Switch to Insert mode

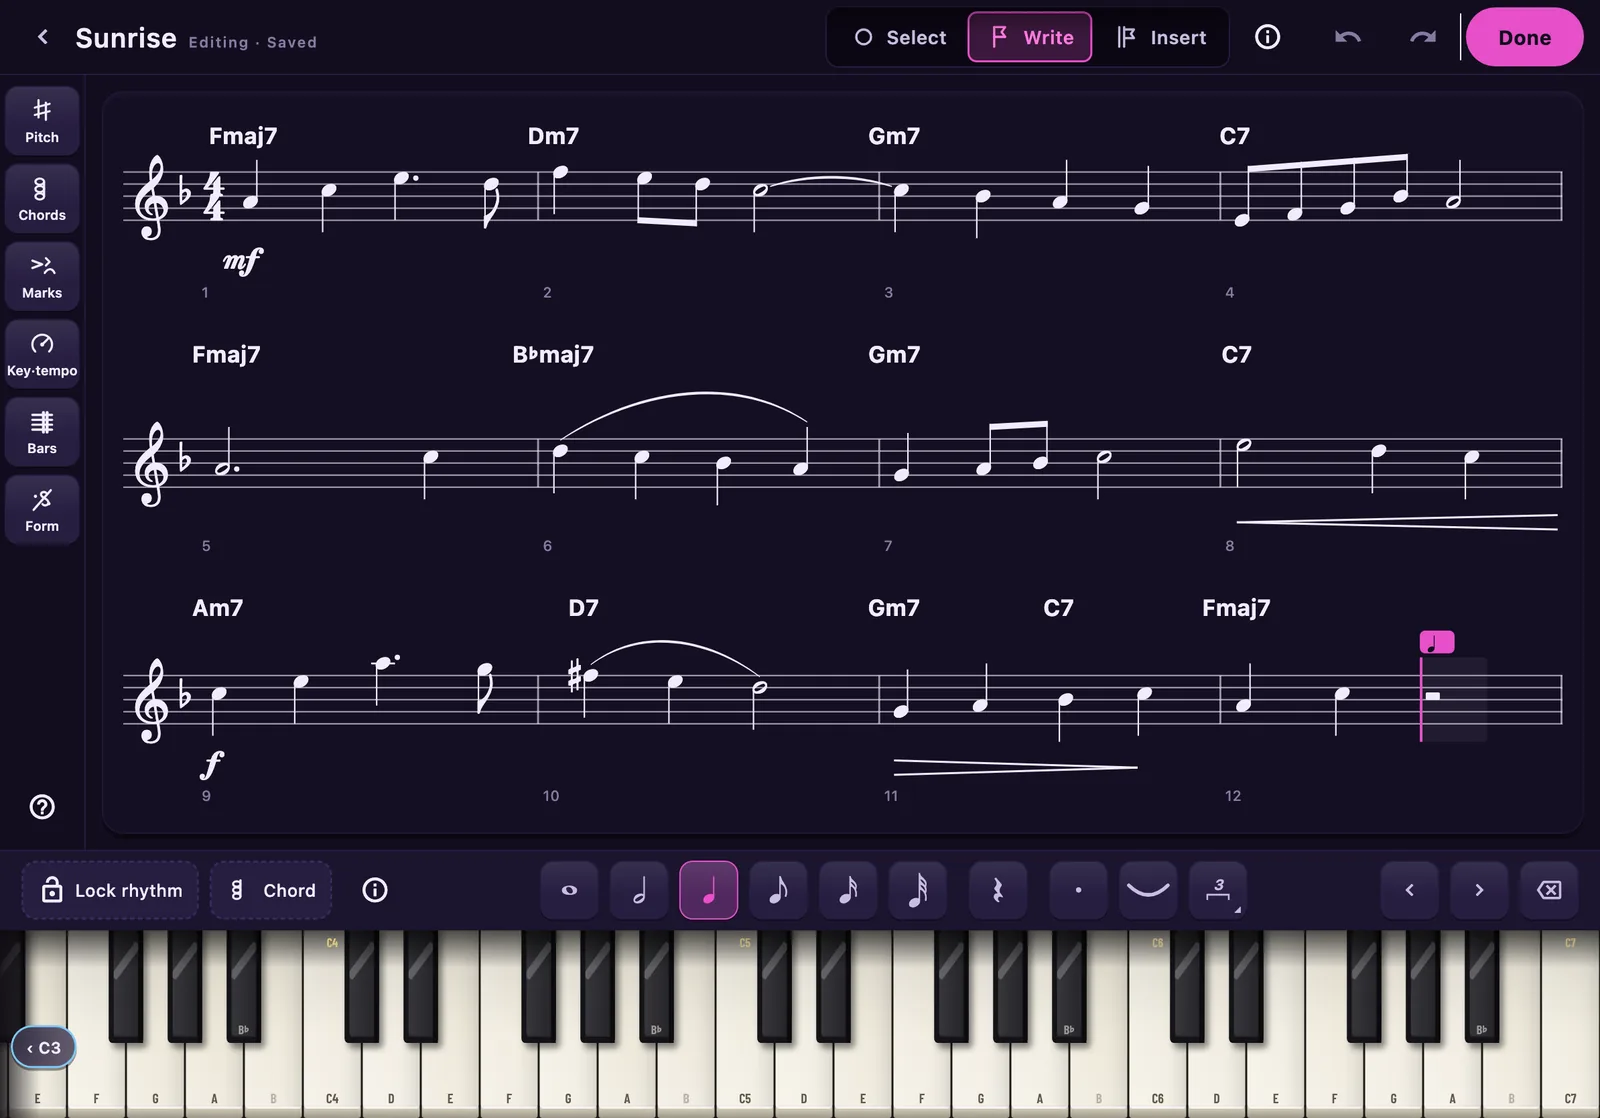(x=1161, y=37)
